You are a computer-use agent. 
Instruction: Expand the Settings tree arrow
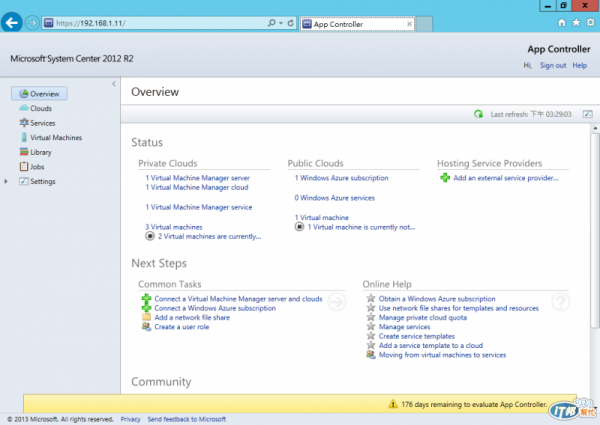click(6, 181)
